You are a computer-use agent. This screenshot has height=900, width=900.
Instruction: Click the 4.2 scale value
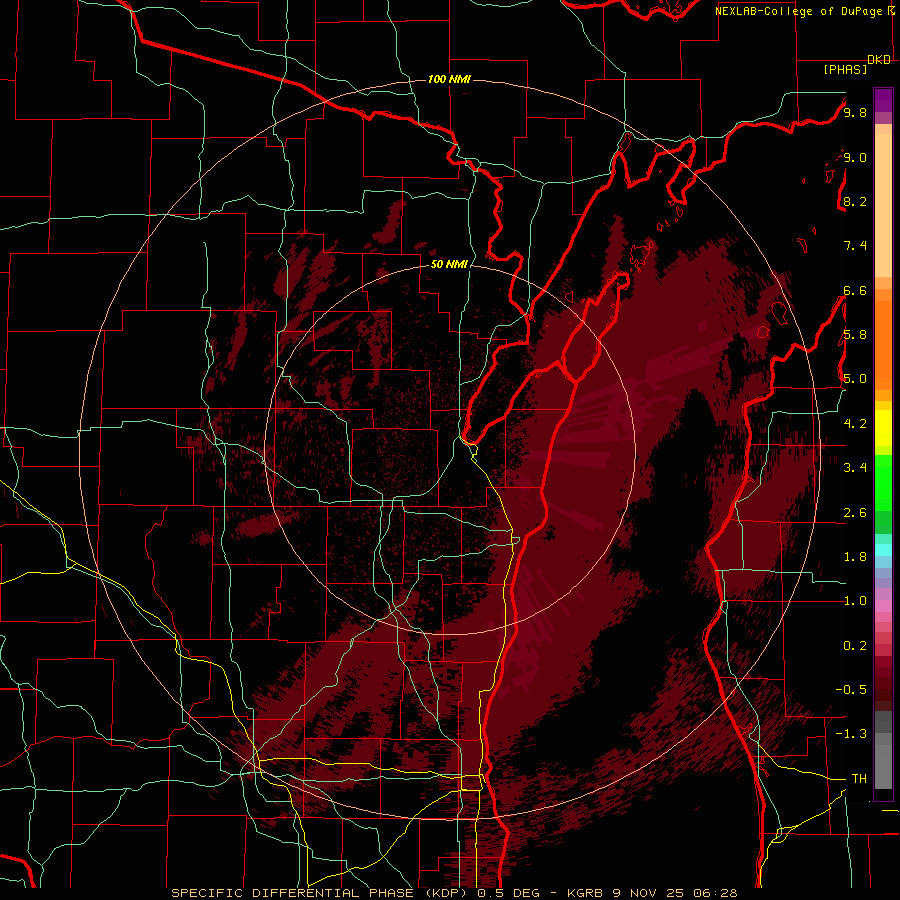(x=855, y=424)
